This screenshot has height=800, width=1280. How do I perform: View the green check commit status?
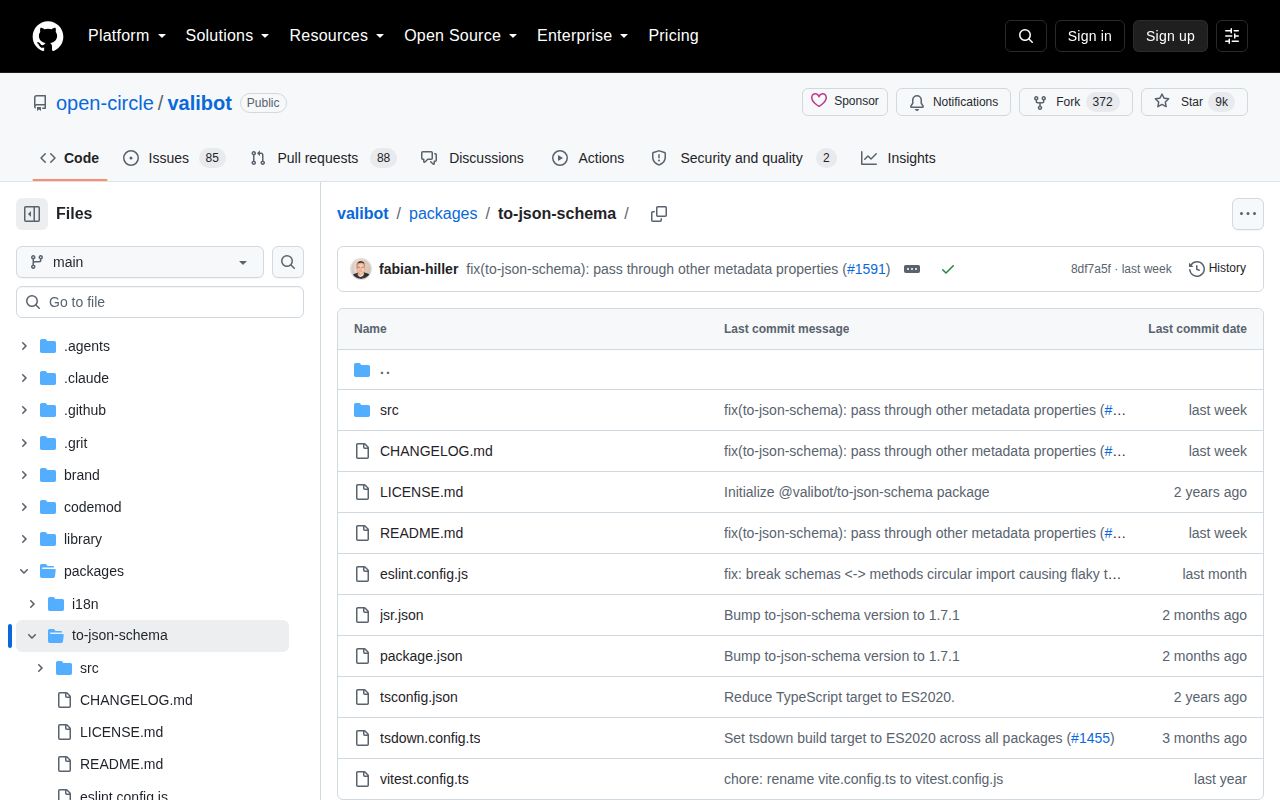[948, 269]
